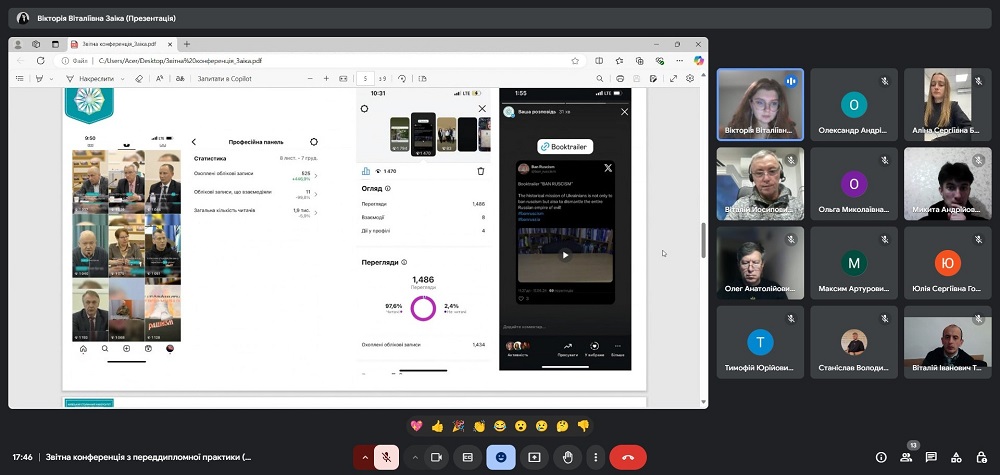Screen dimensions: 1000x475
Task: Open the meeting chat panel
Action: [931, 457]
